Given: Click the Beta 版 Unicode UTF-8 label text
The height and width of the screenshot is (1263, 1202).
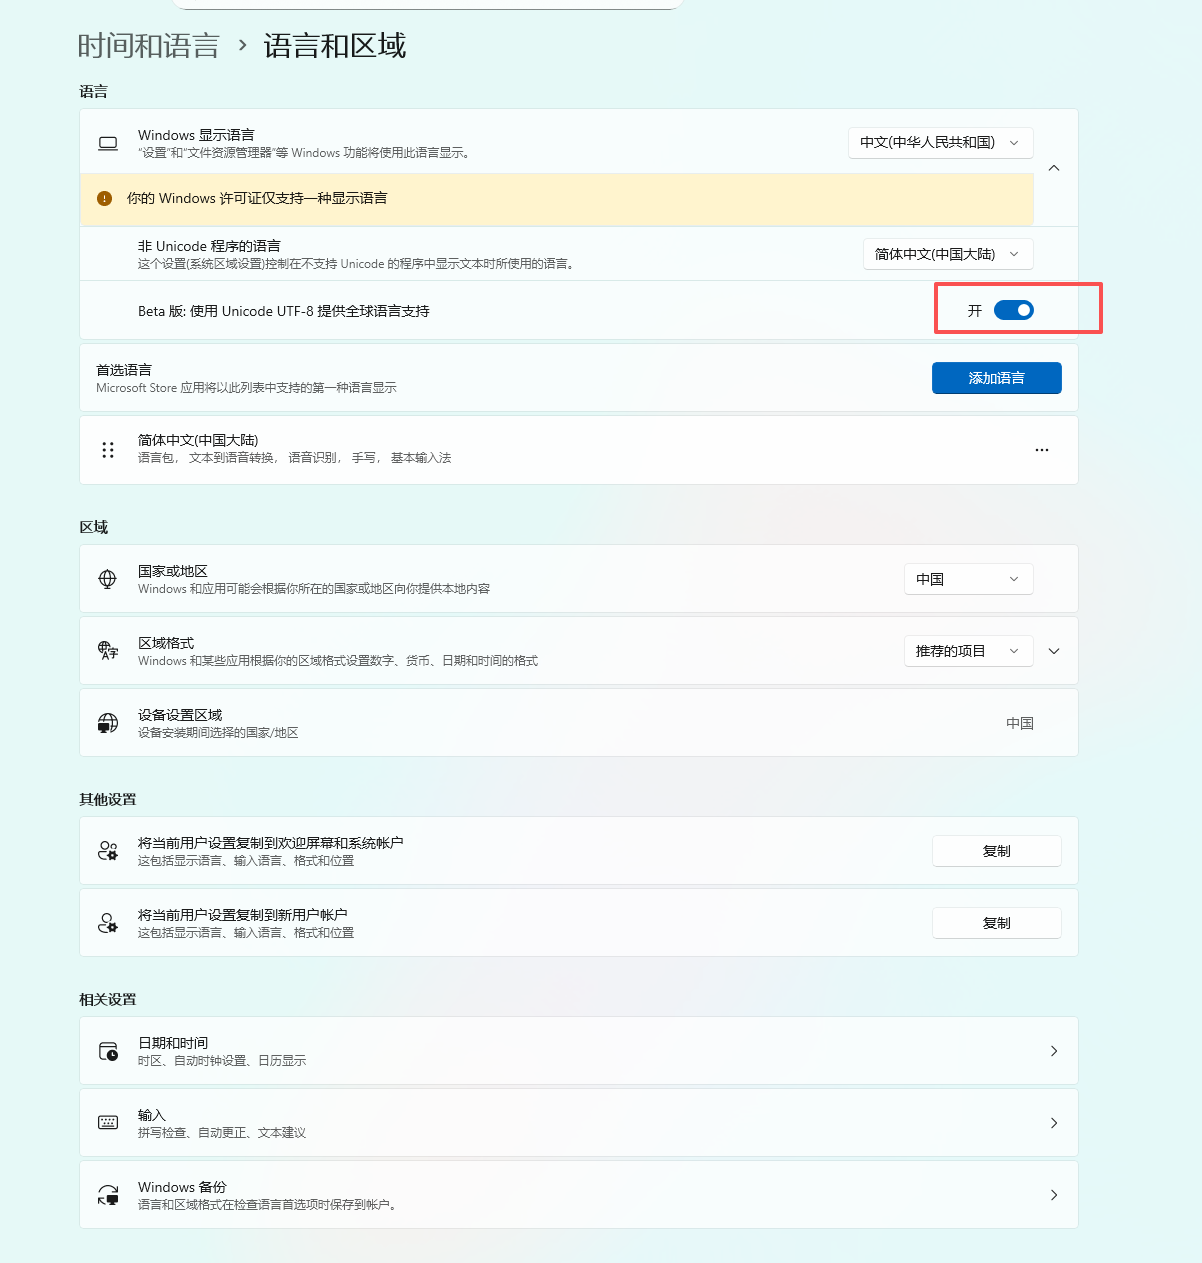Looking at the screenshot, I should [x=284, y=311].
